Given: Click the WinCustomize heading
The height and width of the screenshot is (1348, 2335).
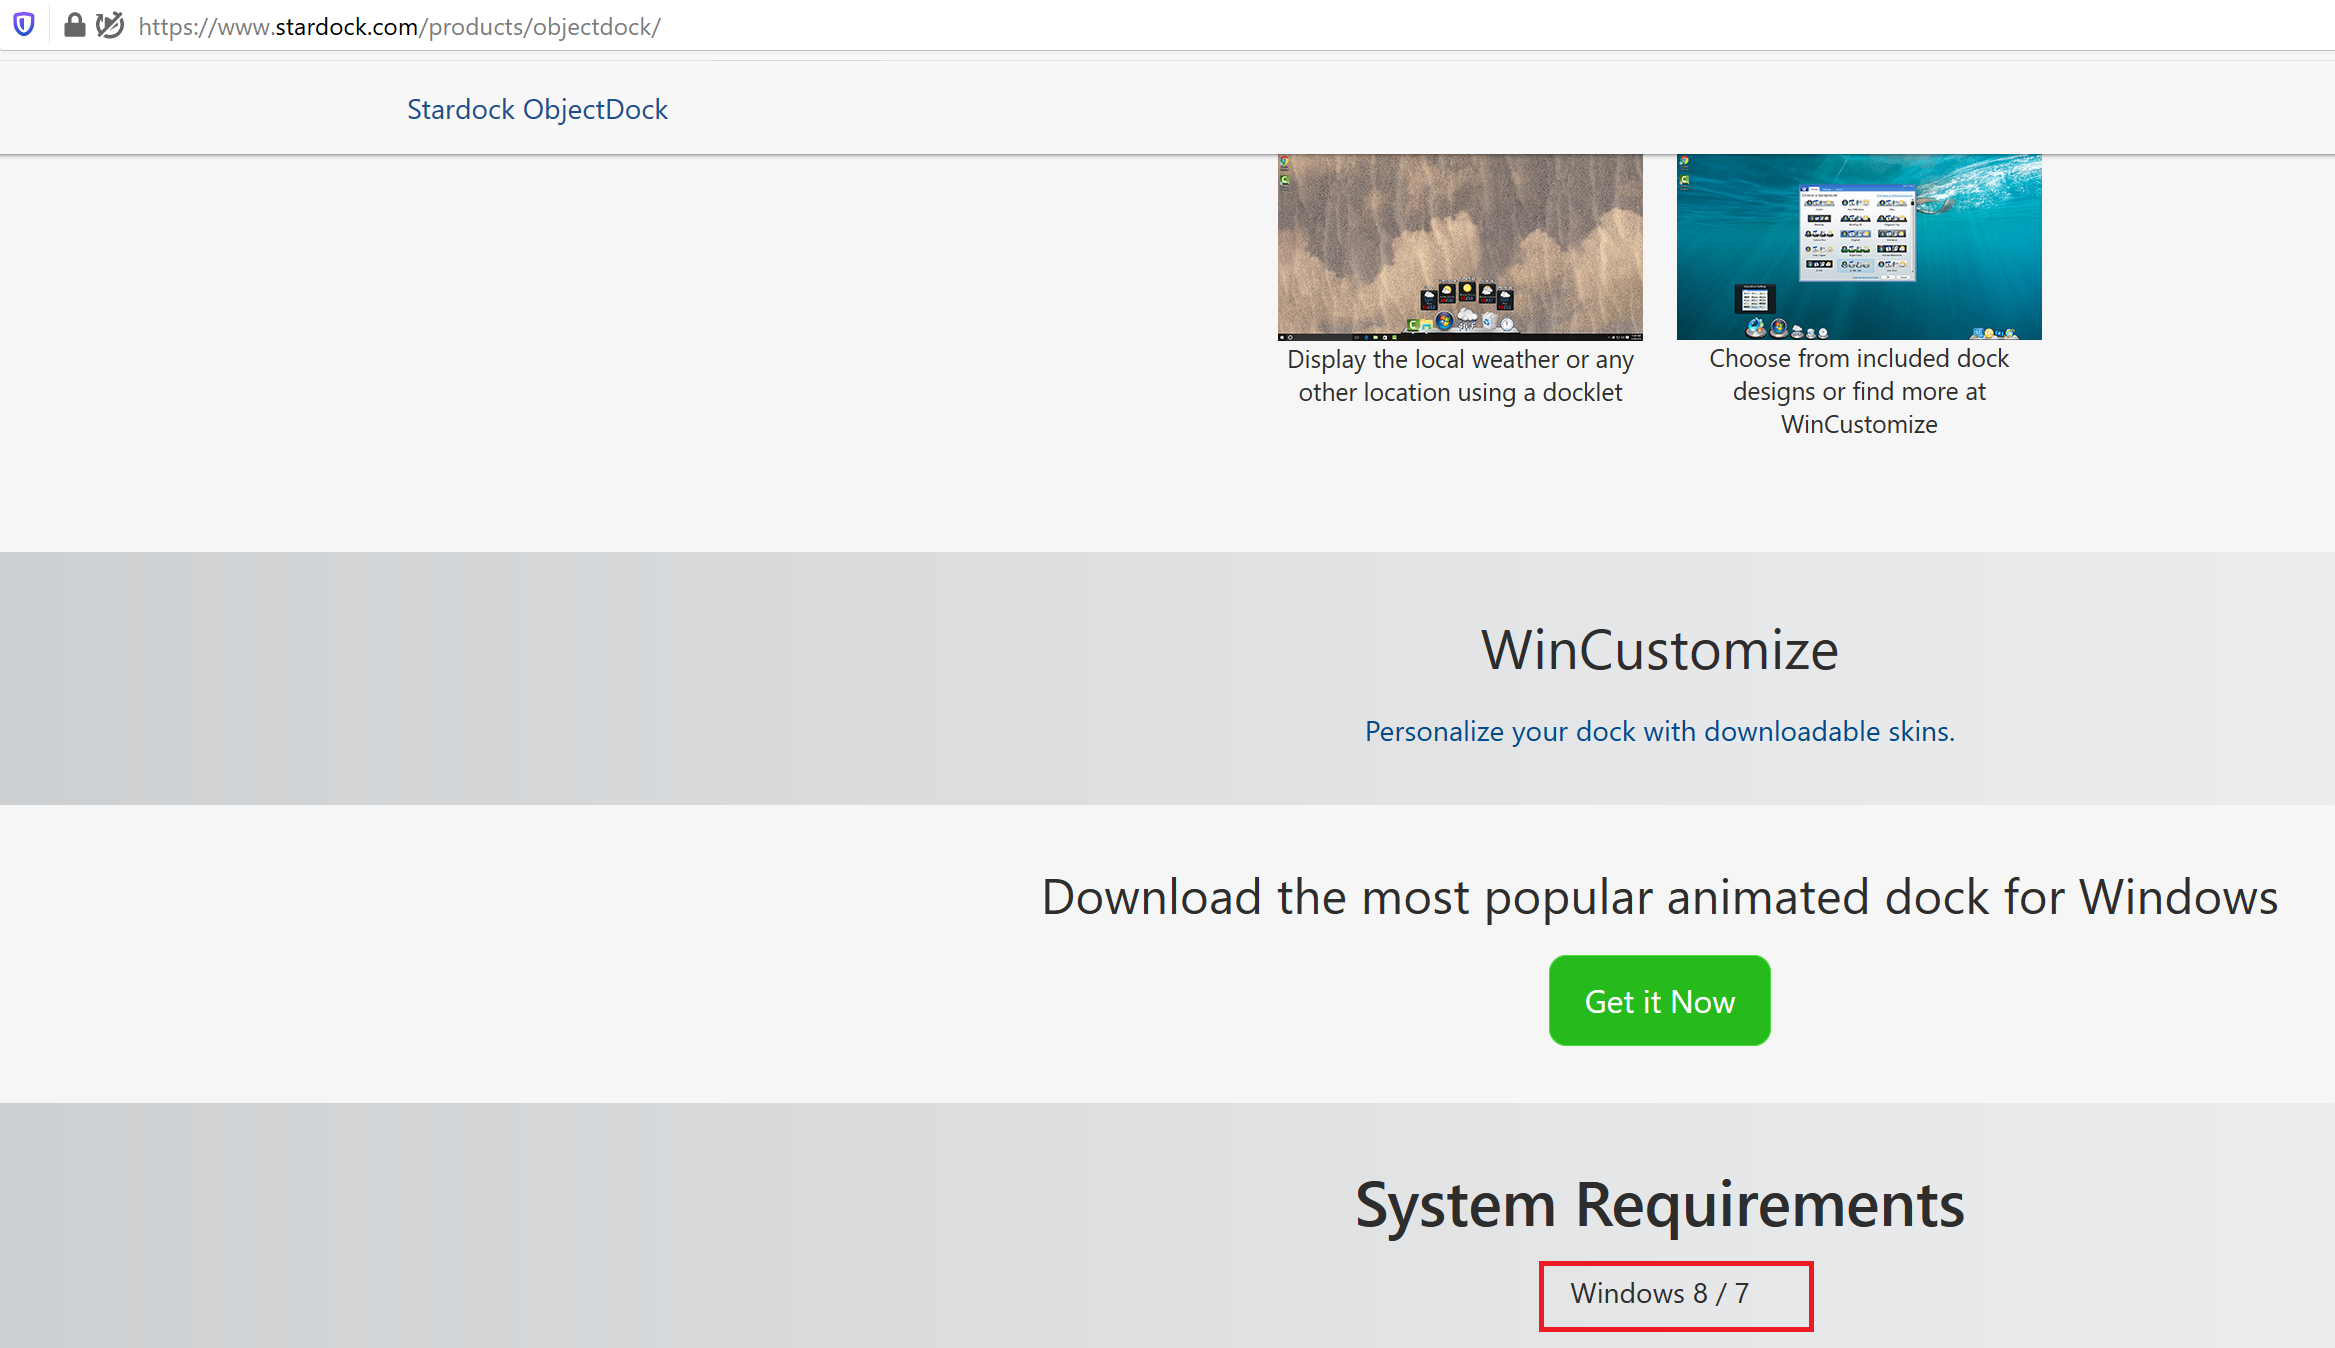Looking at the screenshot, I should tap(1659, 650).
